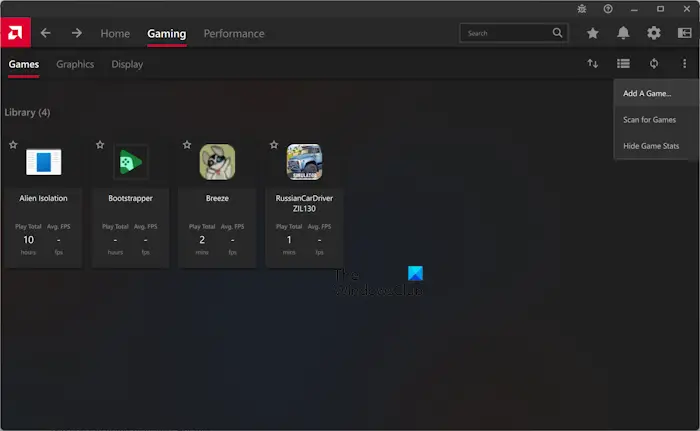Select the Games sub-tab
The height and width of the screenshot is (431, 700).
(x=24, y=64)
